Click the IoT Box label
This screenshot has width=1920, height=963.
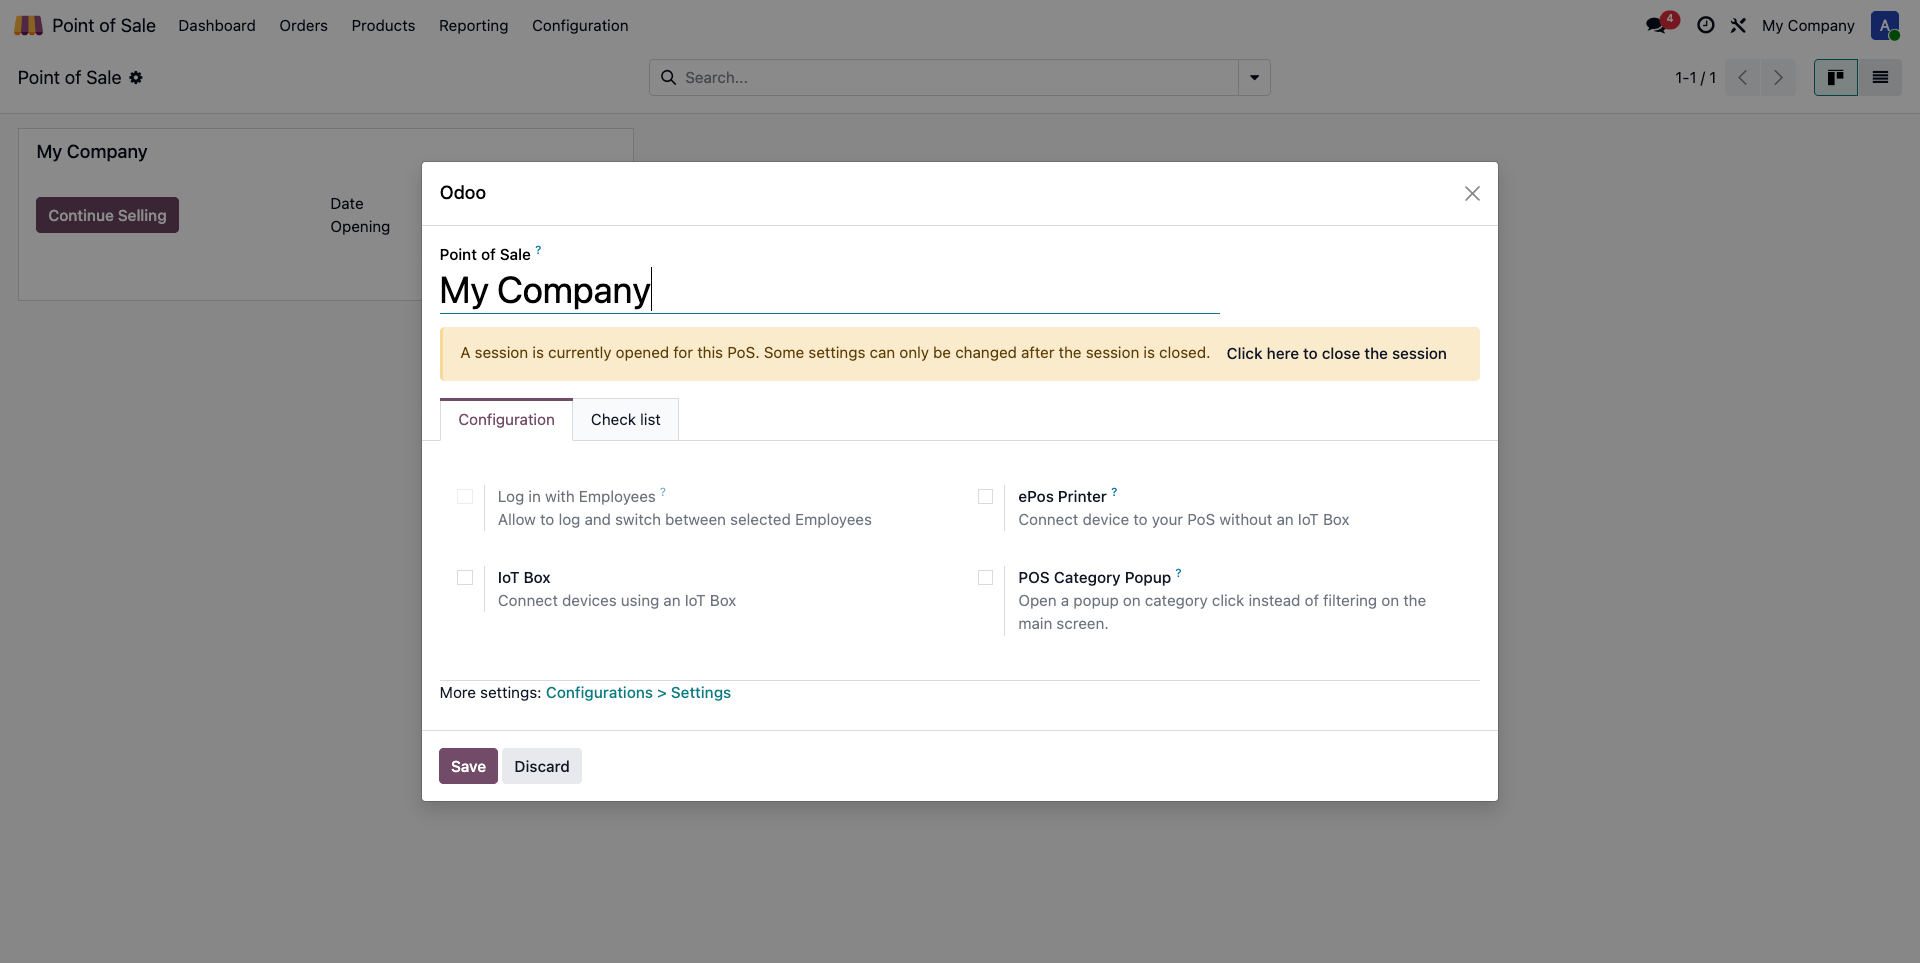[524, 577]
